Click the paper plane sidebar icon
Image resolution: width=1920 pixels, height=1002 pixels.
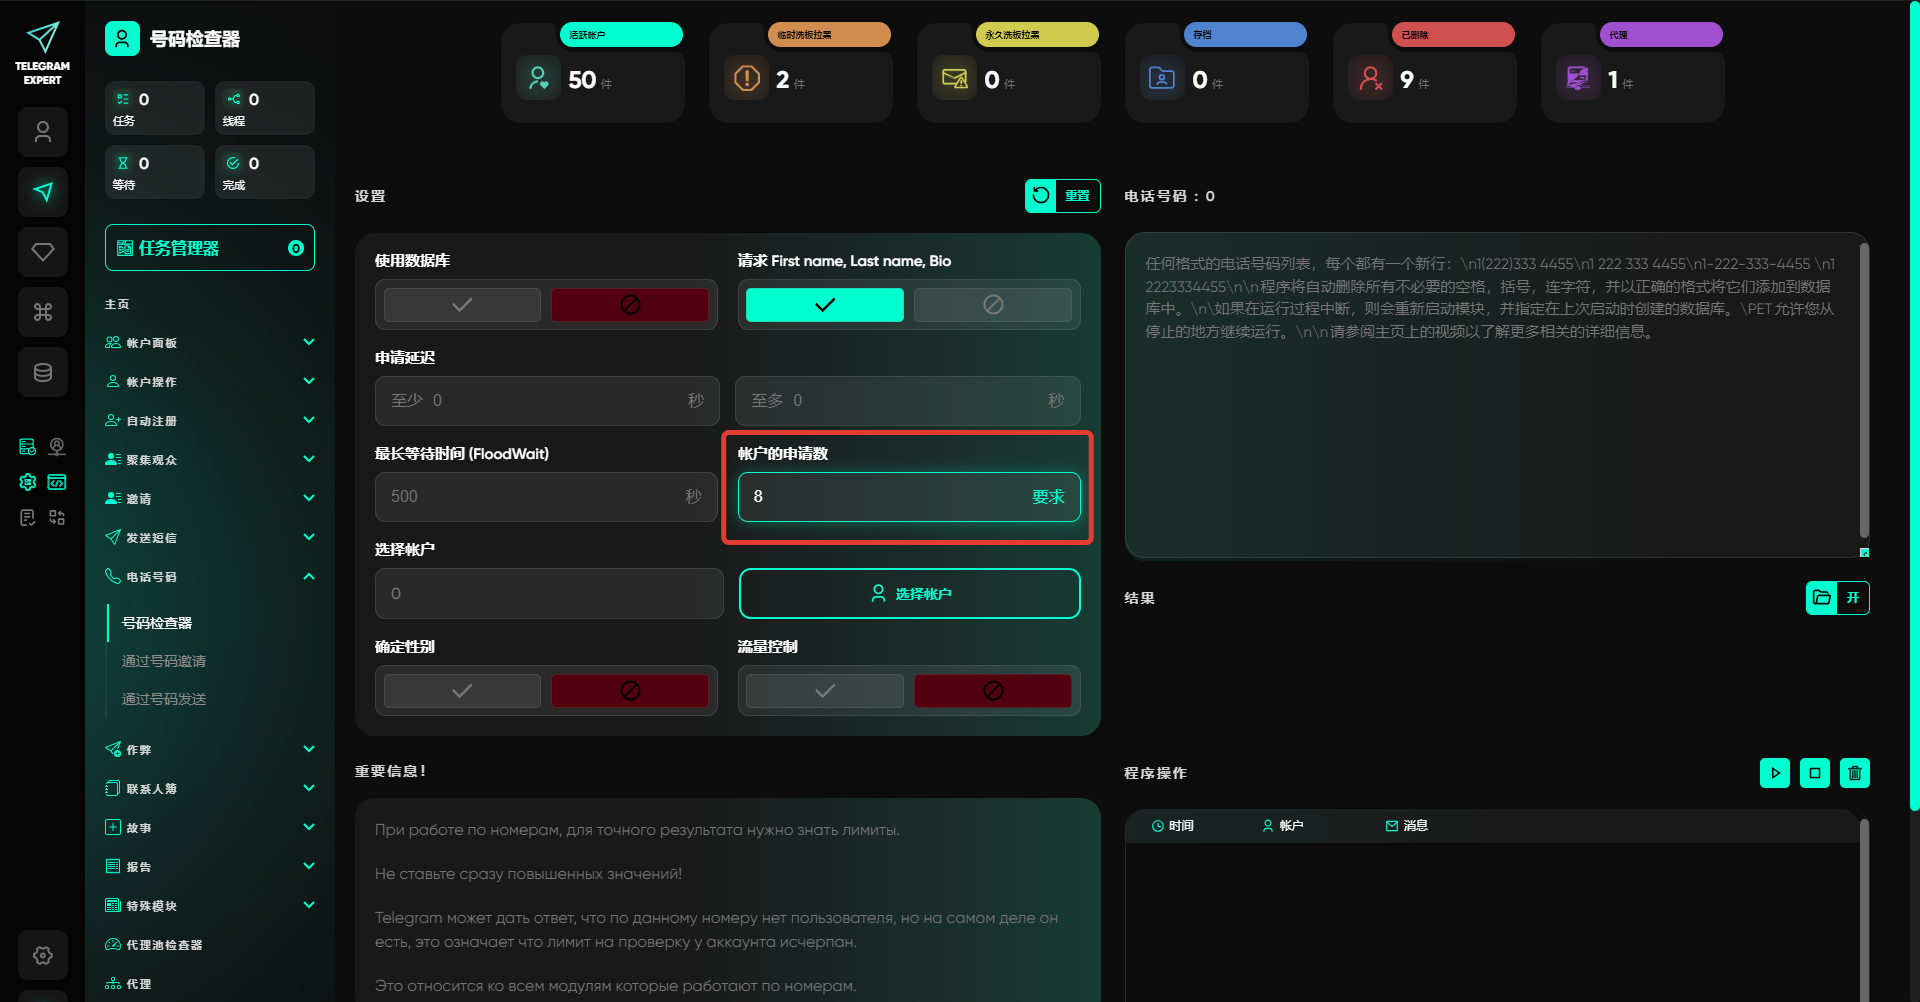(x=43, y=192)
